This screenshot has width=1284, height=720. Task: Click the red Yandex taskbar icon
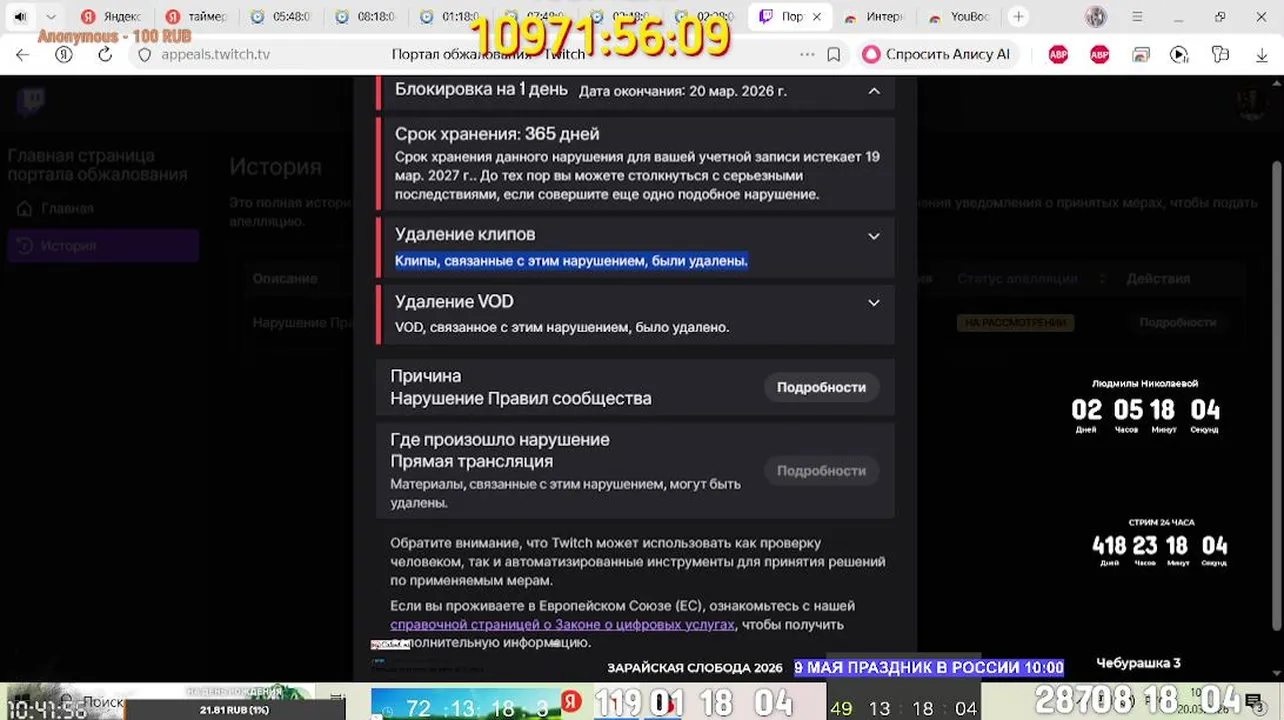(571, 701)
